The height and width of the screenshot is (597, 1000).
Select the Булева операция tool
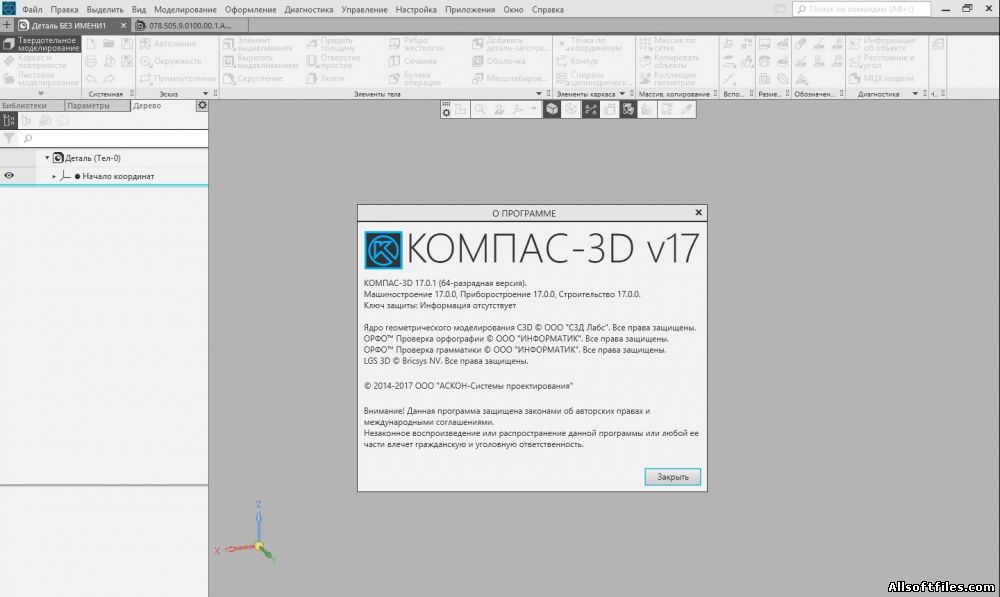pyautogui.click(x=415, y=78)
